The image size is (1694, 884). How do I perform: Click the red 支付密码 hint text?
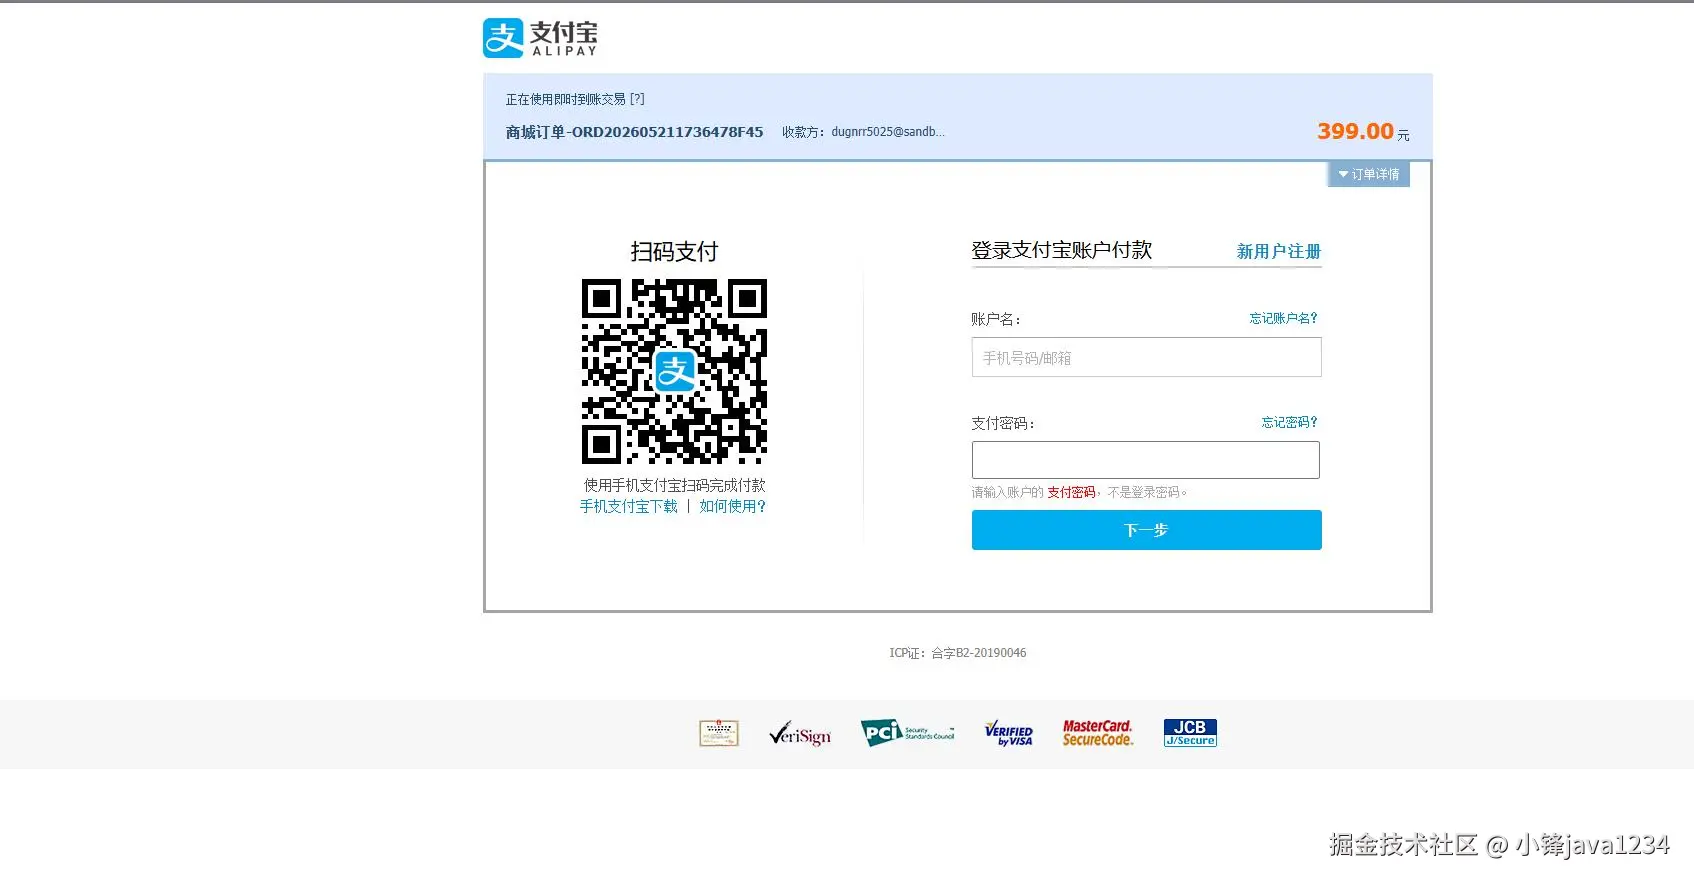tap(1071, 492)
